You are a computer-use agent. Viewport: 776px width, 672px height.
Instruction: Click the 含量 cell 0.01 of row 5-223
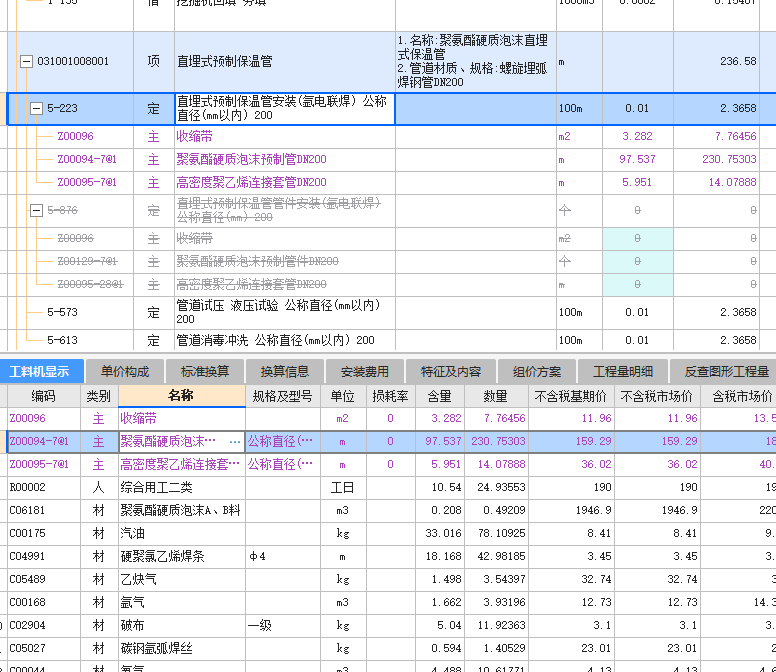(x=637, y=108)
